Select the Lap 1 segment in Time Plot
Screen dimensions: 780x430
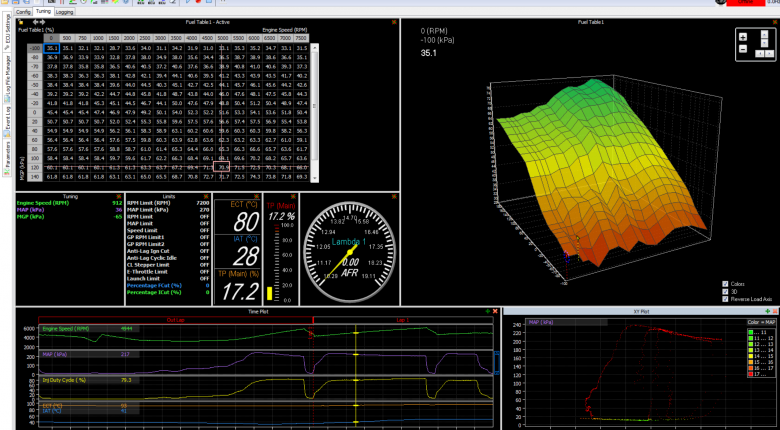[403, 320]
